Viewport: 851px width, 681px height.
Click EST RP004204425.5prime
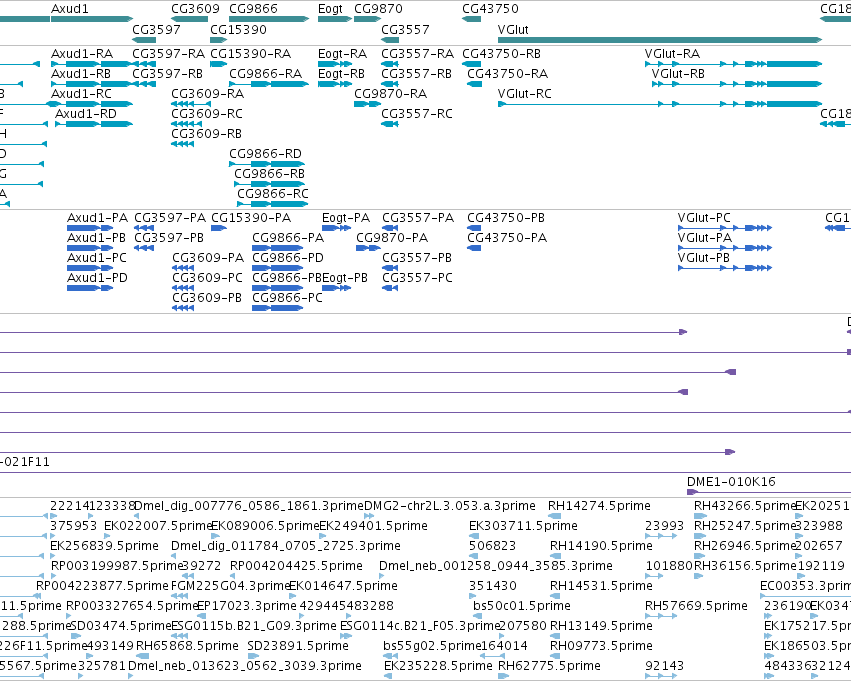[x=296, y=566]
